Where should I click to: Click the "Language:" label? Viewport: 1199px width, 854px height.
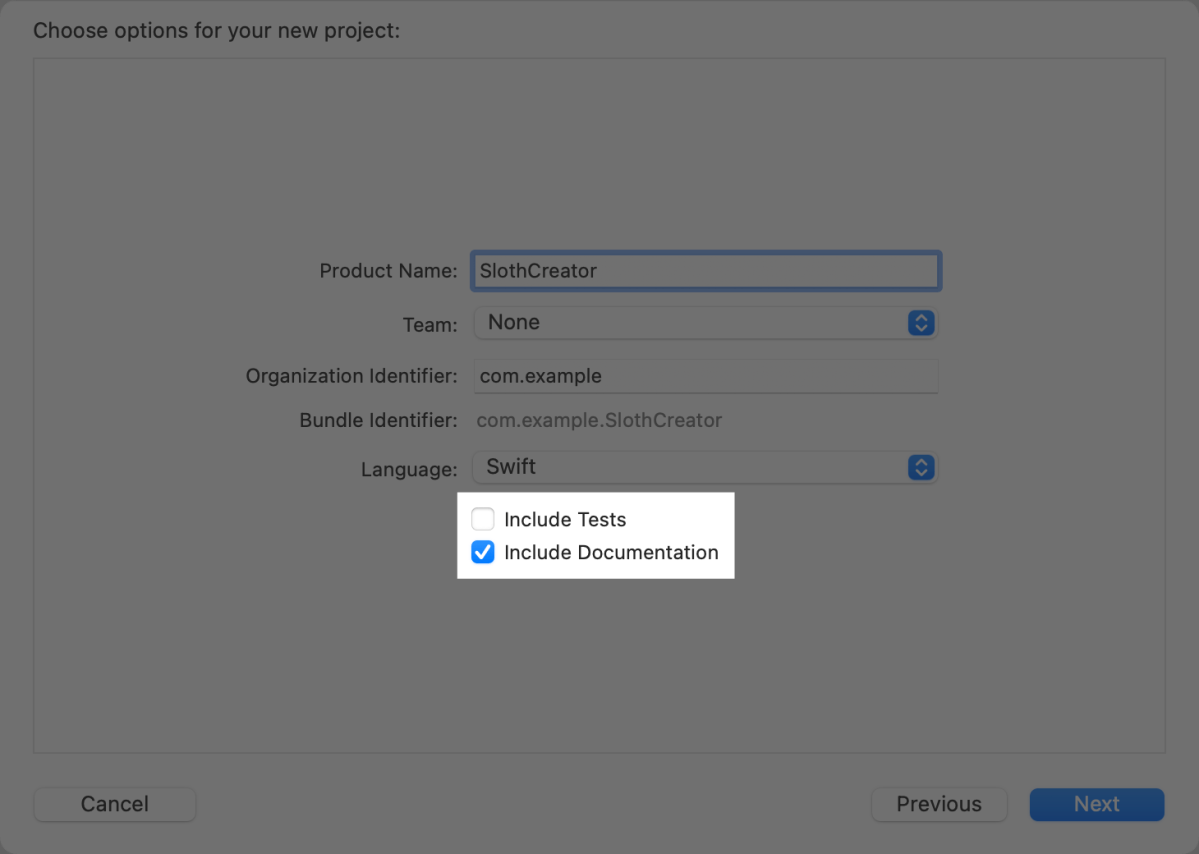tap(409, 469)
